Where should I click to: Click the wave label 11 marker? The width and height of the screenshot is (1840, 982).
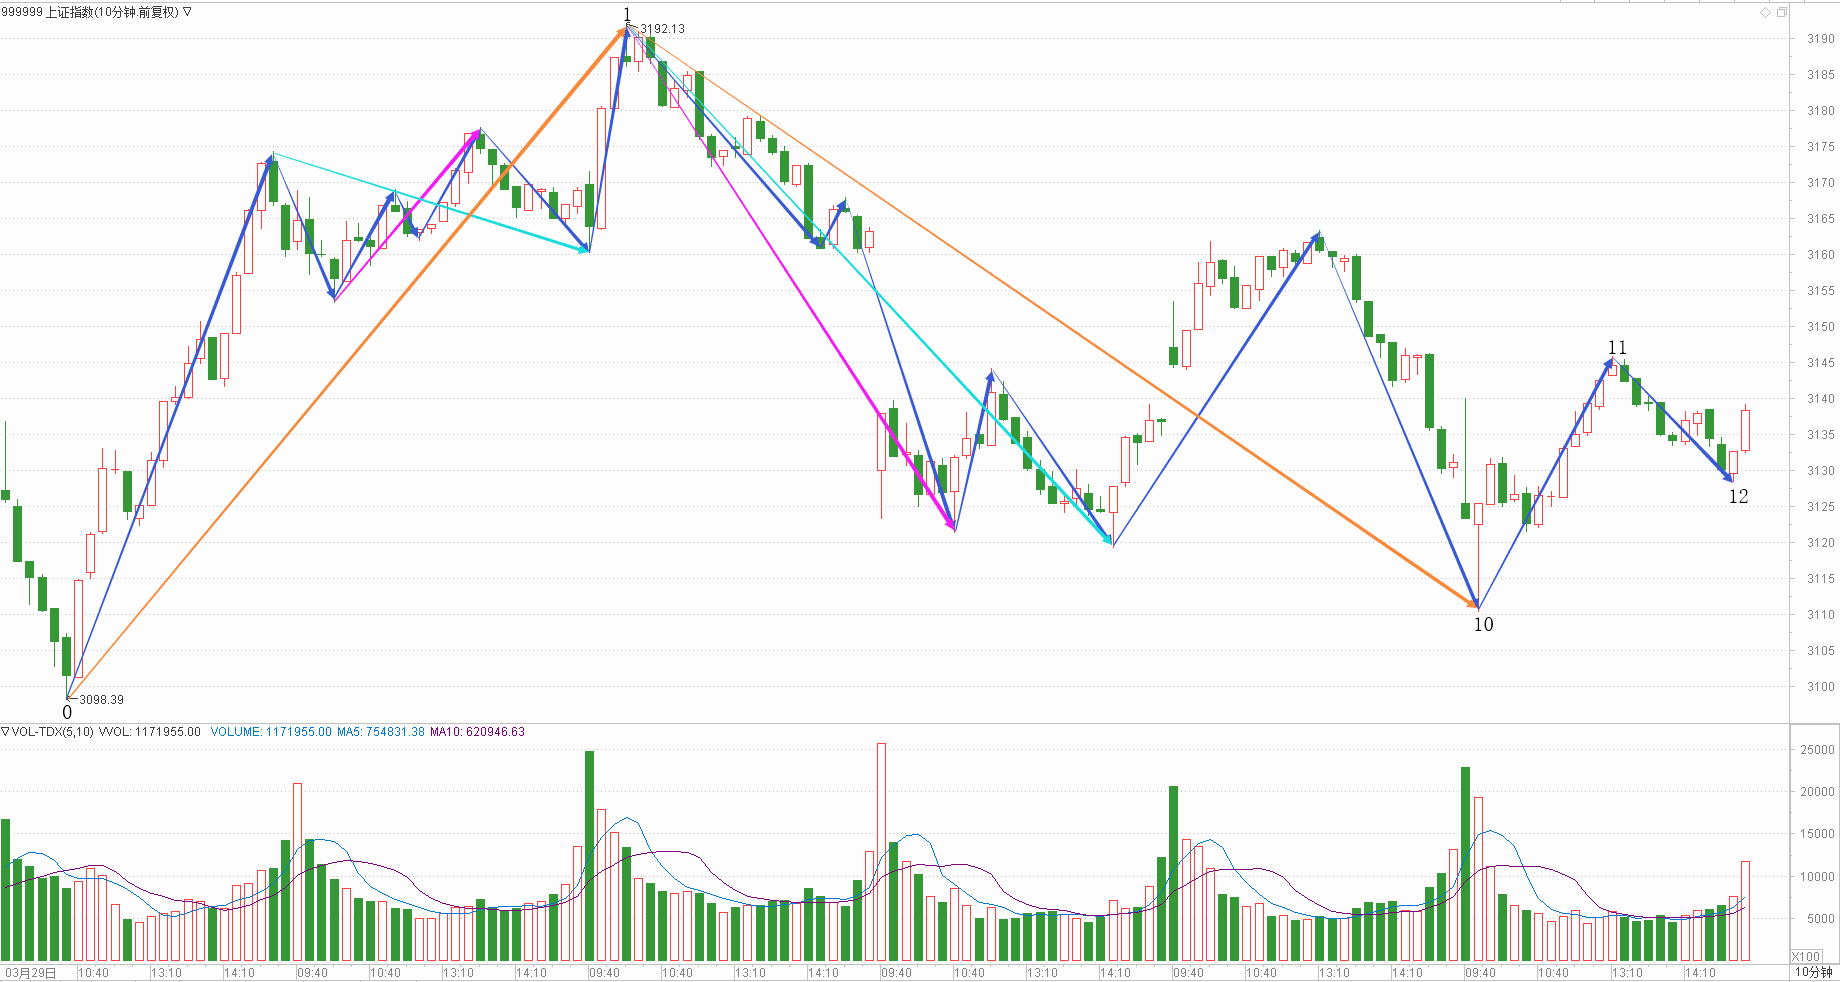[1617, 347]
